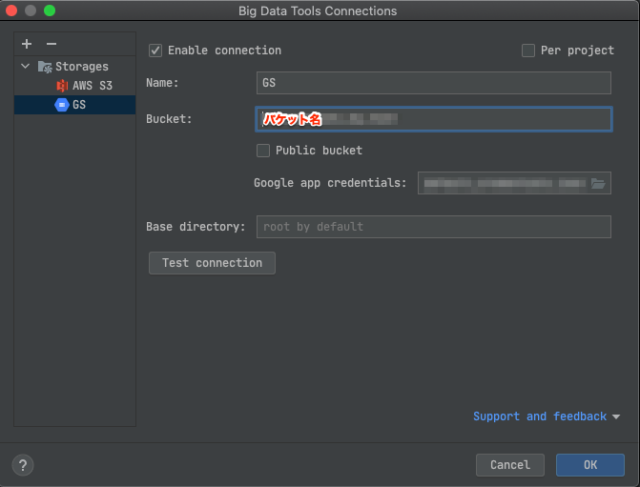Check the Public bucket option
This screenshot has height=487, width=640.
(x=263, y=151)
